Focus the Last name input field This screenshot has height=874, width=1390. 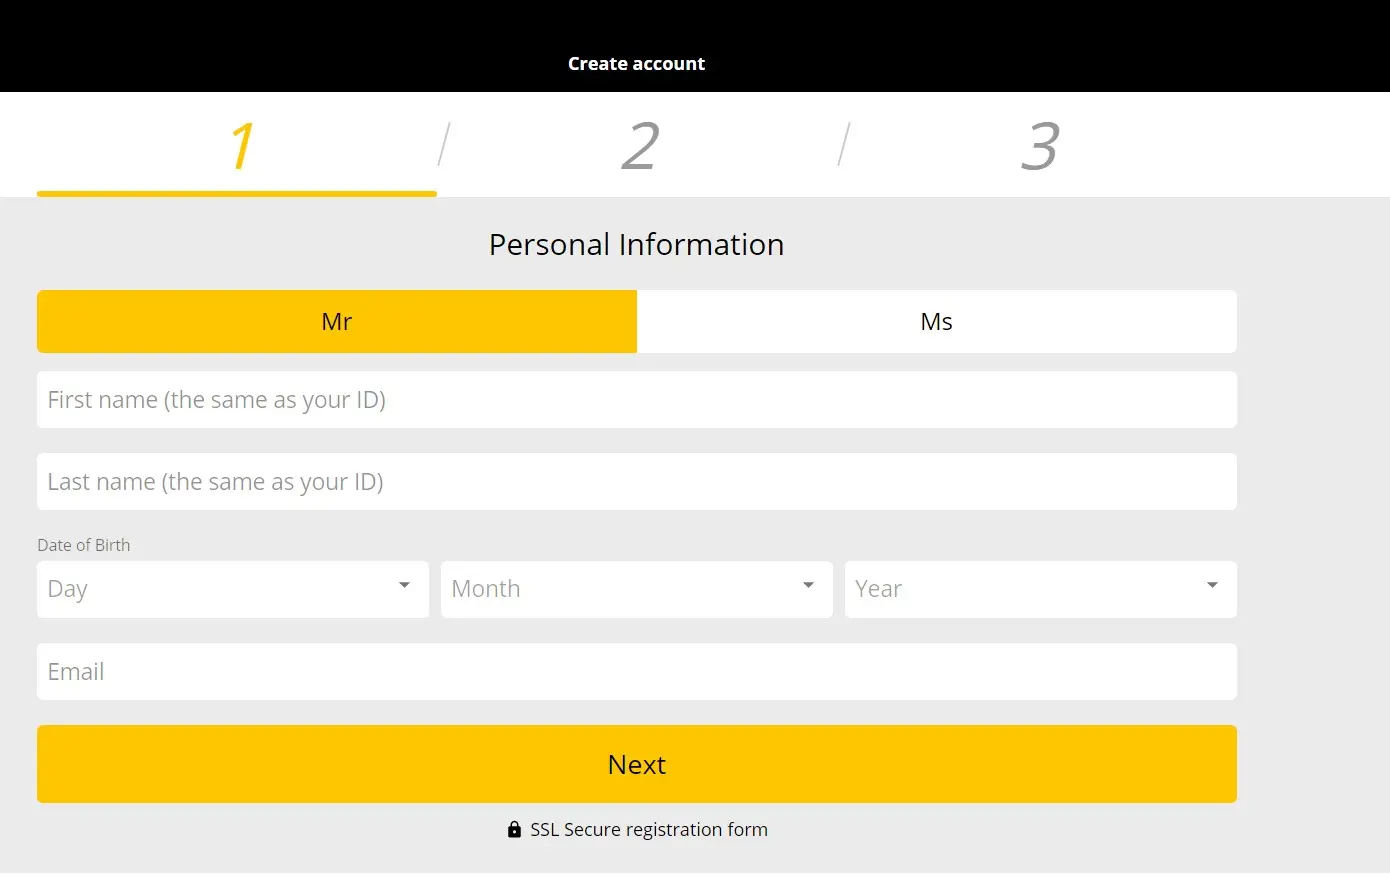[x=636, y=482]
